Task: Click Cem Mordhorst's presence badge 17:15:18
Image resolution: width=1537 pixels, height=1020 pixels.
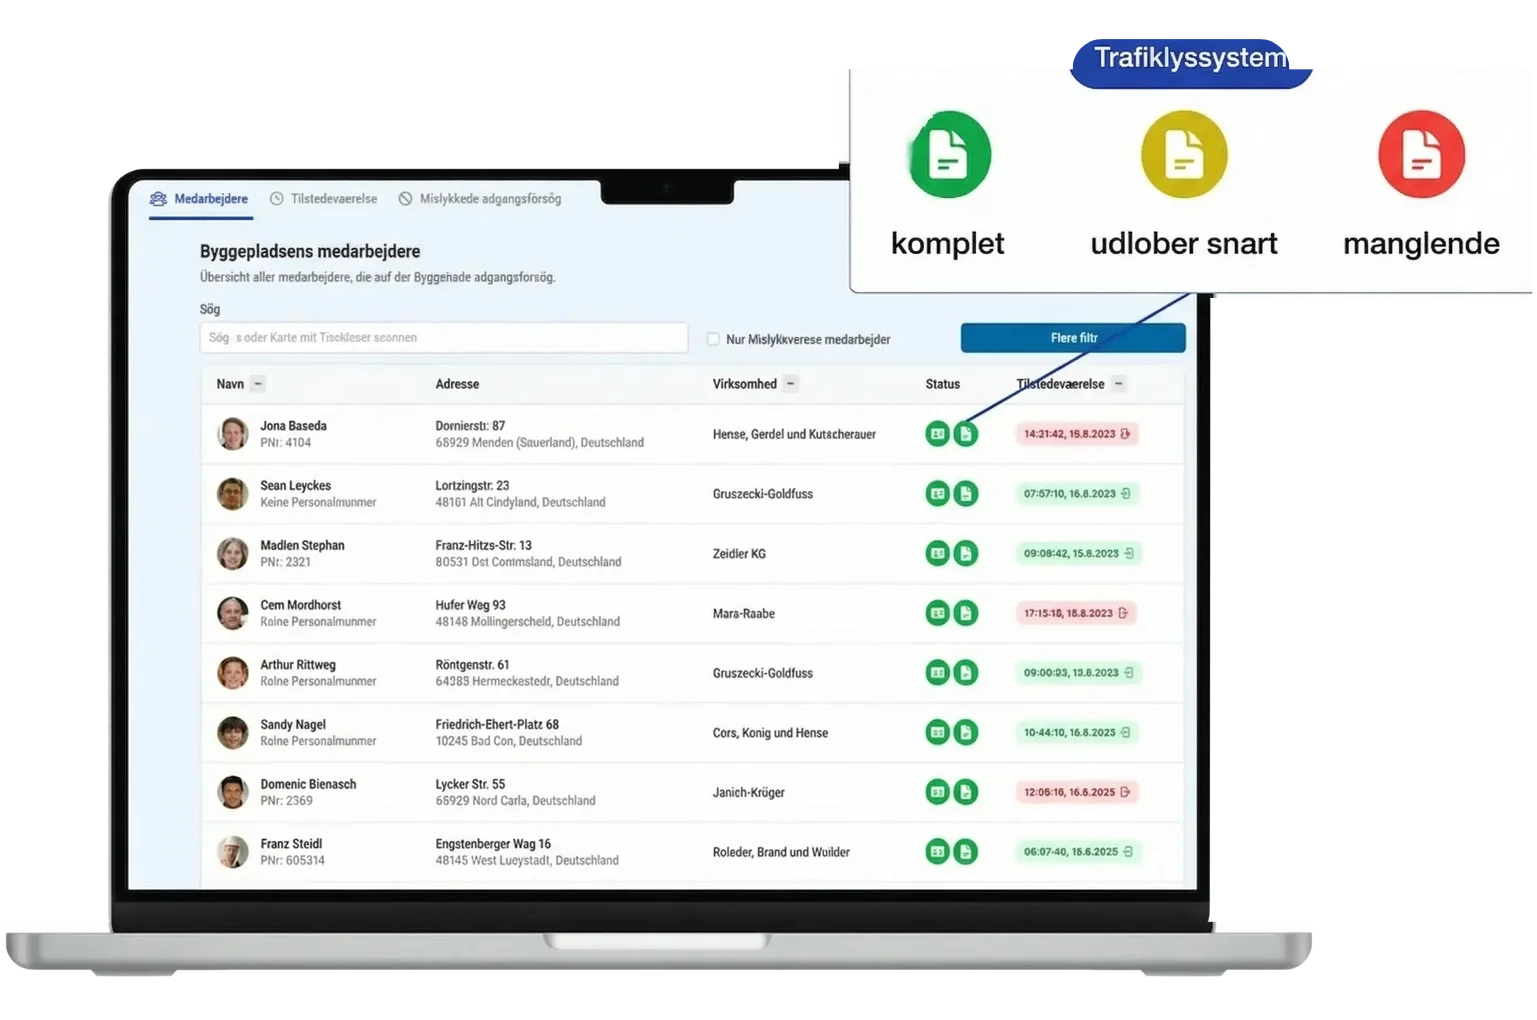Action: [x=1076, y=613]
